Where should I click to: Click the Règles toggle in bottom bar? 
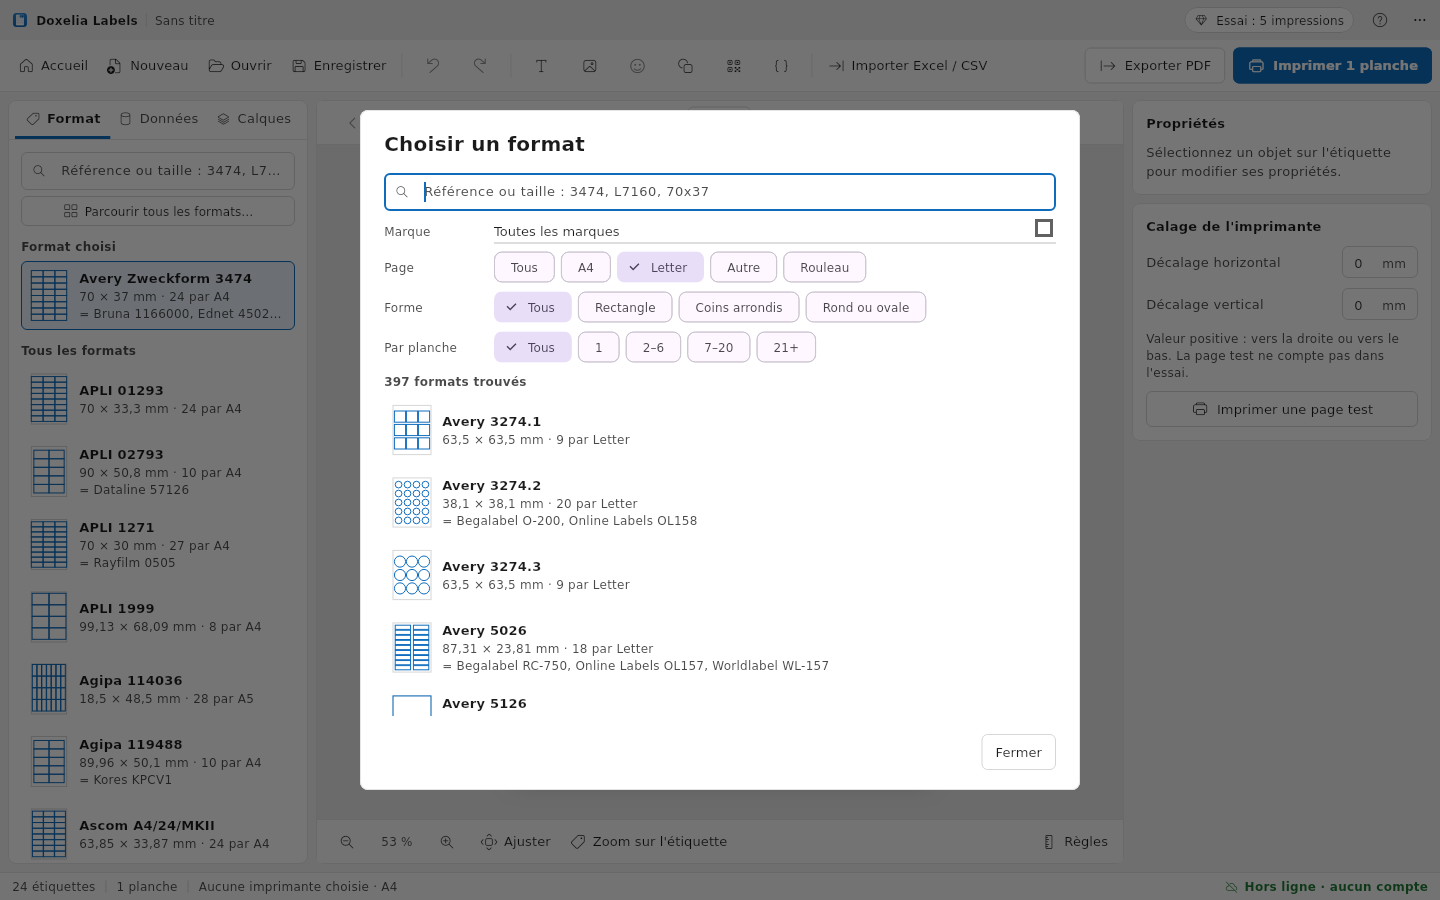click(x=1076, y=842)
